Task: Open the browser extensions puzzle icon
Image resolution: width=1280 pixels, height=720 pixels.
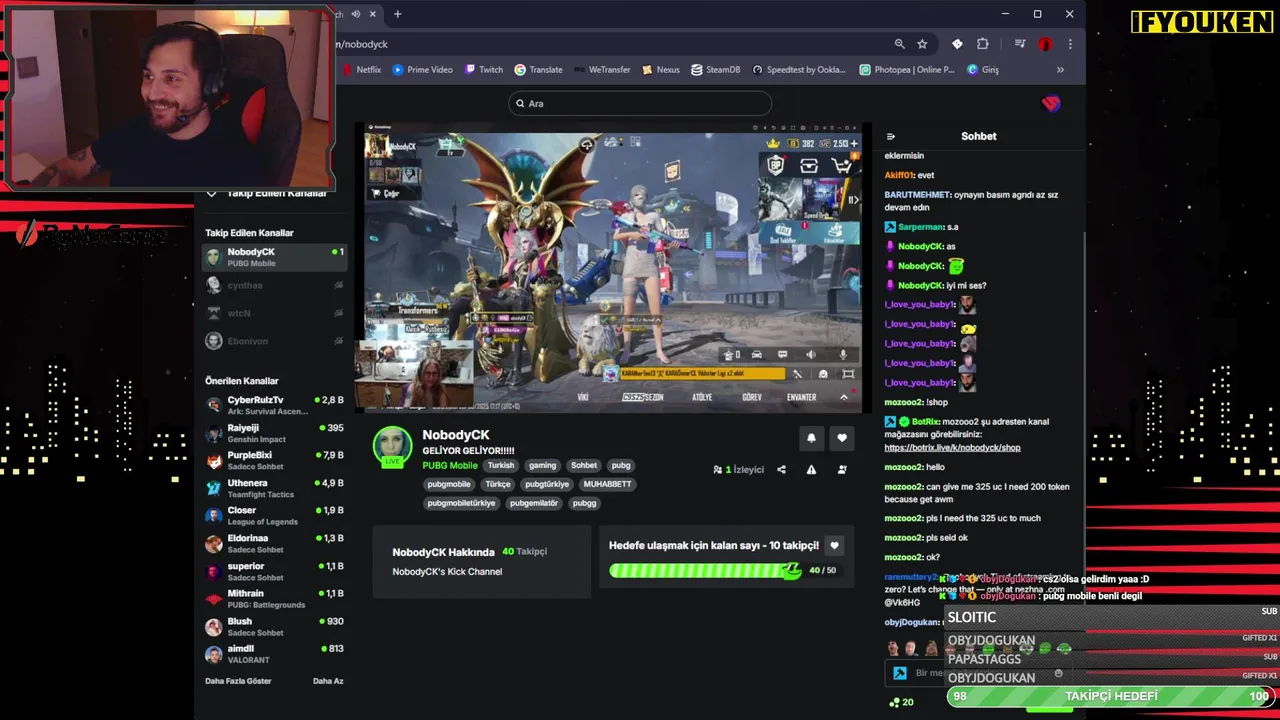Action: click(983, 44)
